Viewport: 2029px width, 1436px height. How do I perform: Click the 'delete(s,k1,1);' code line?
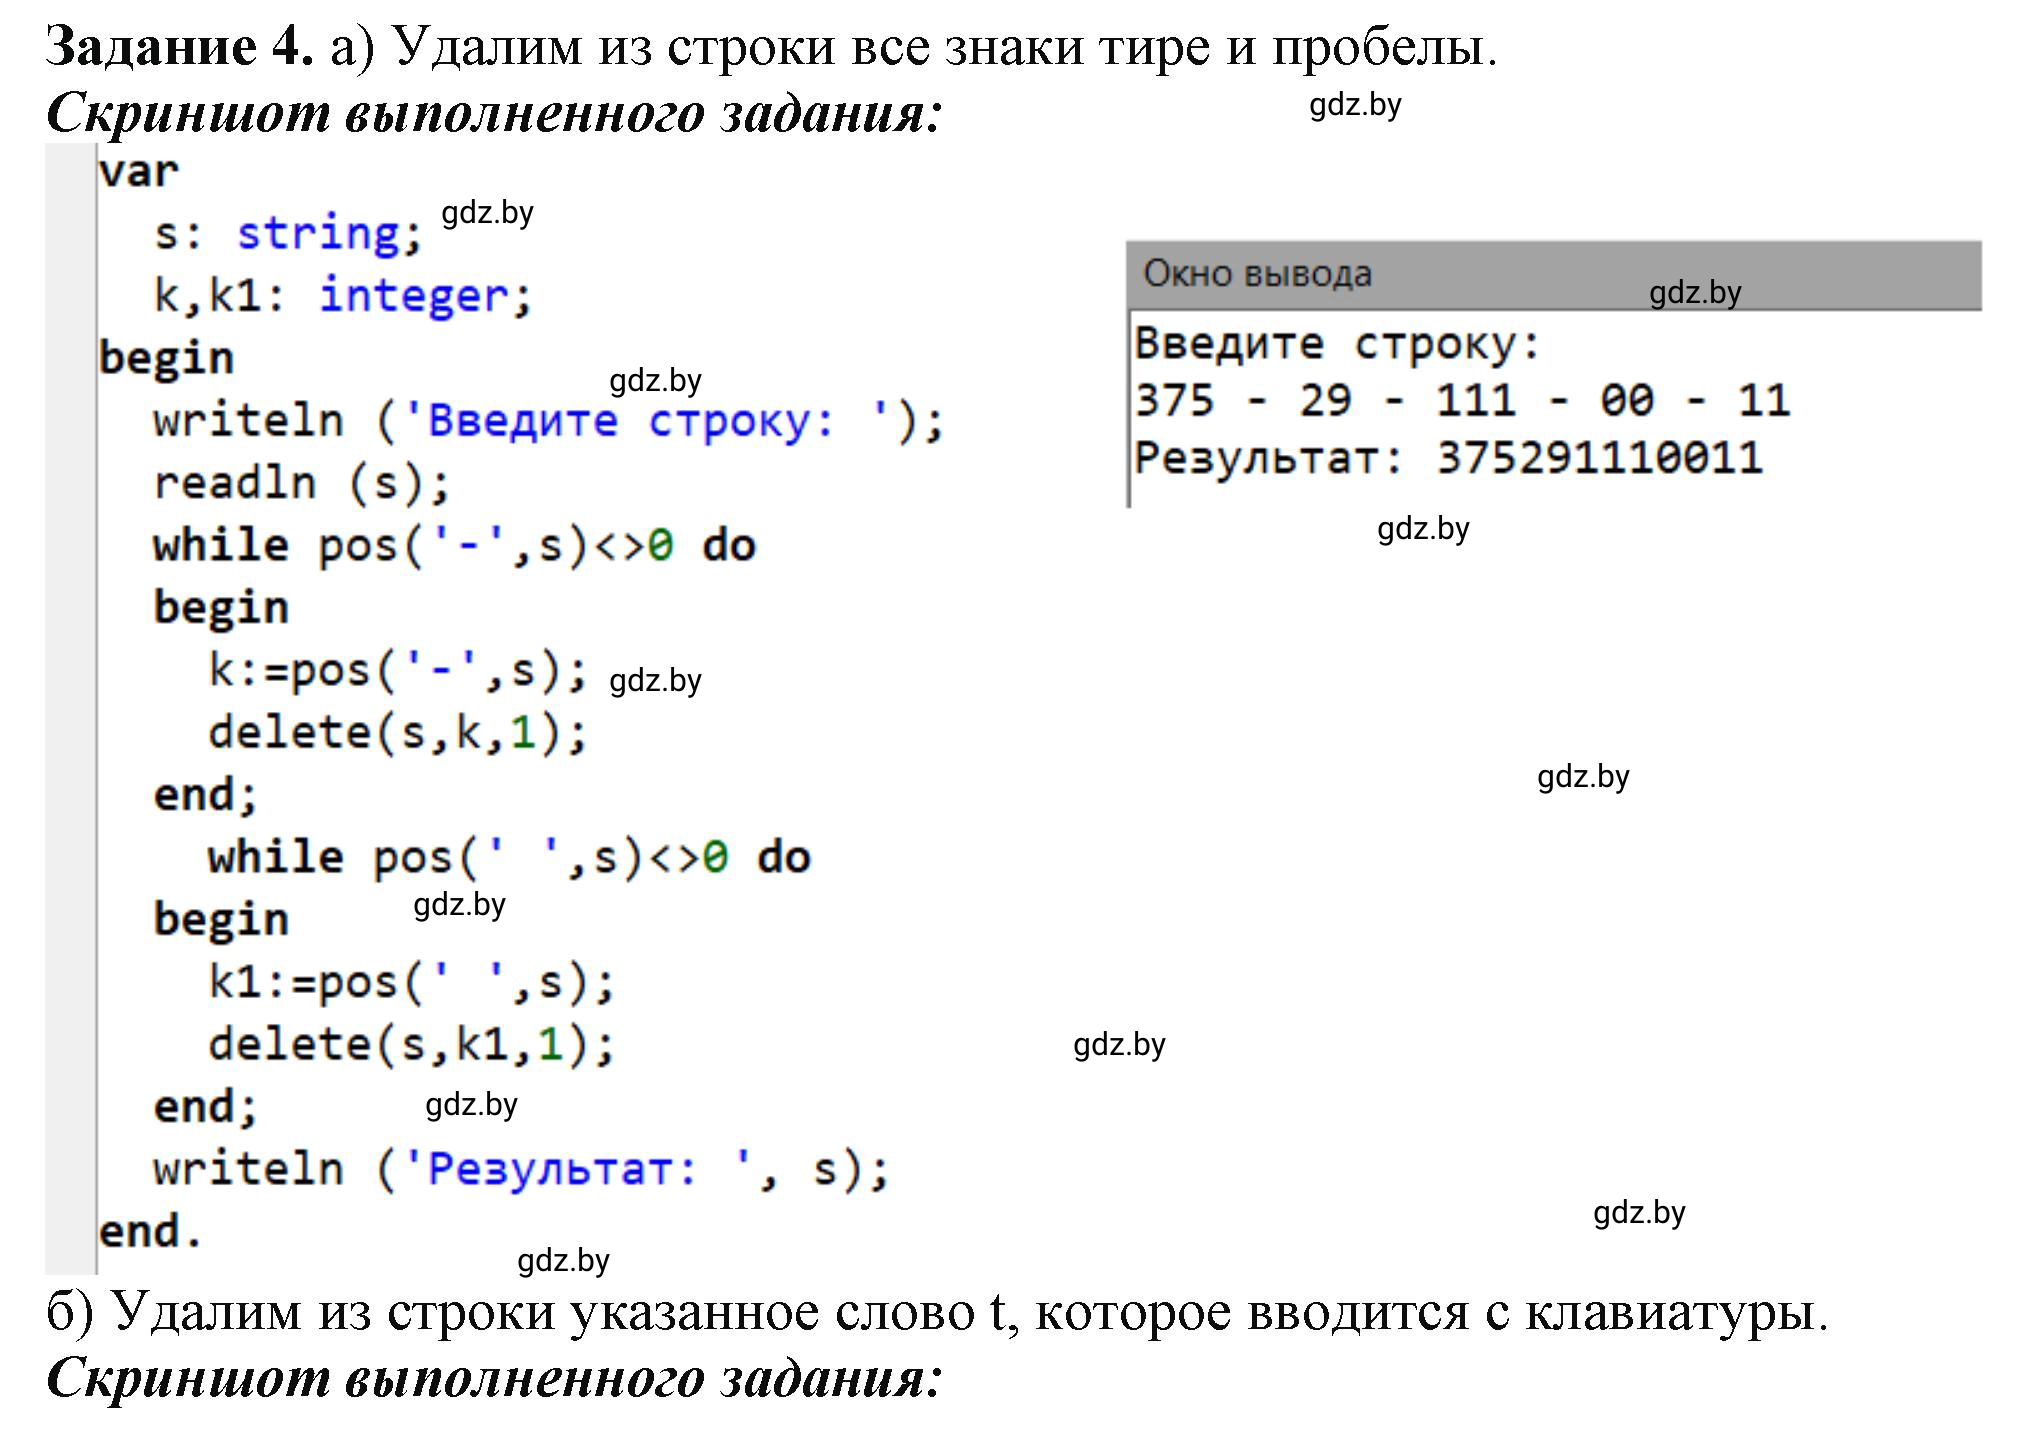click(x=411, y=1044)
